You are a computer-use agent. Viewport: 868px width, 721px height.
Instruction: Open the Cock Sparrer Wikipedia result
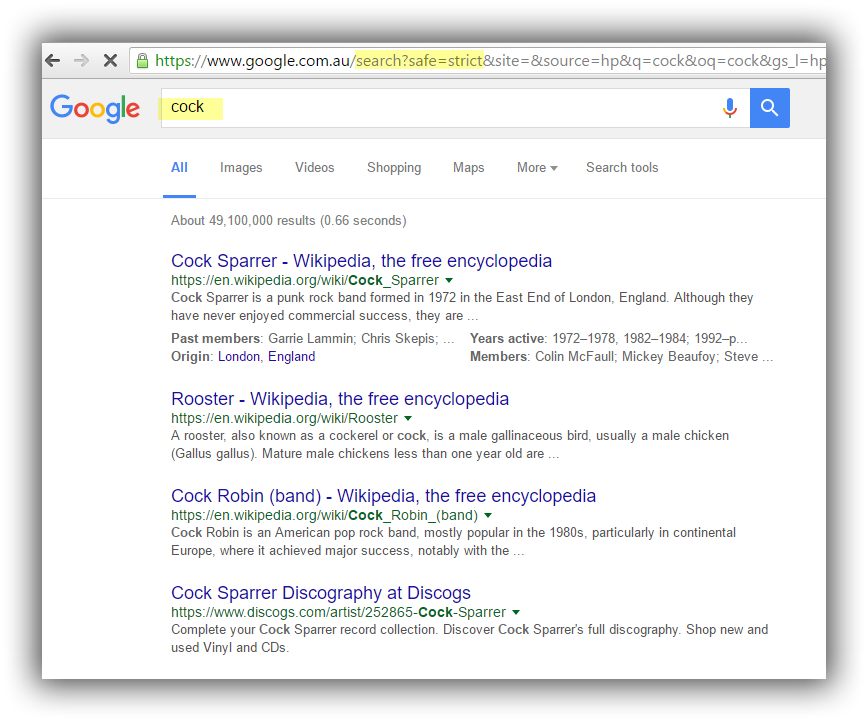pos(361,260)
